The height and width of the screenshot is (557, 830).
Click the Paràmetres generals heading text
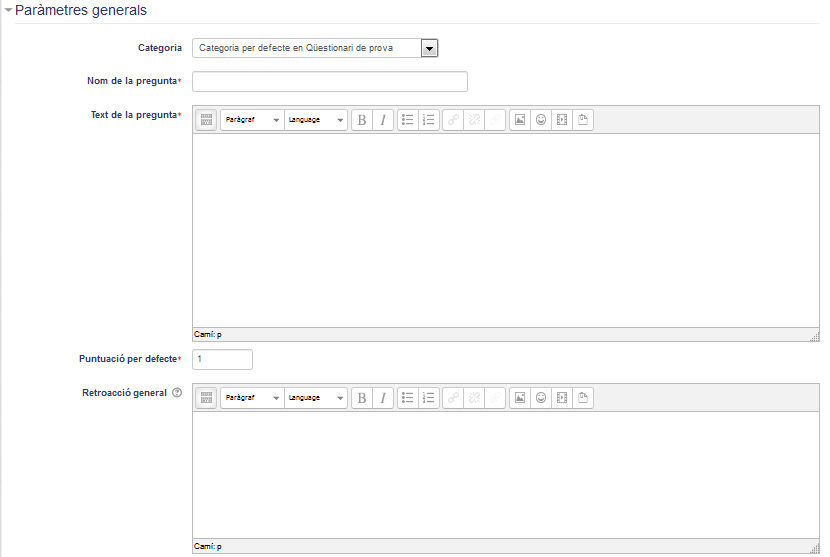(x=81, y=10)
